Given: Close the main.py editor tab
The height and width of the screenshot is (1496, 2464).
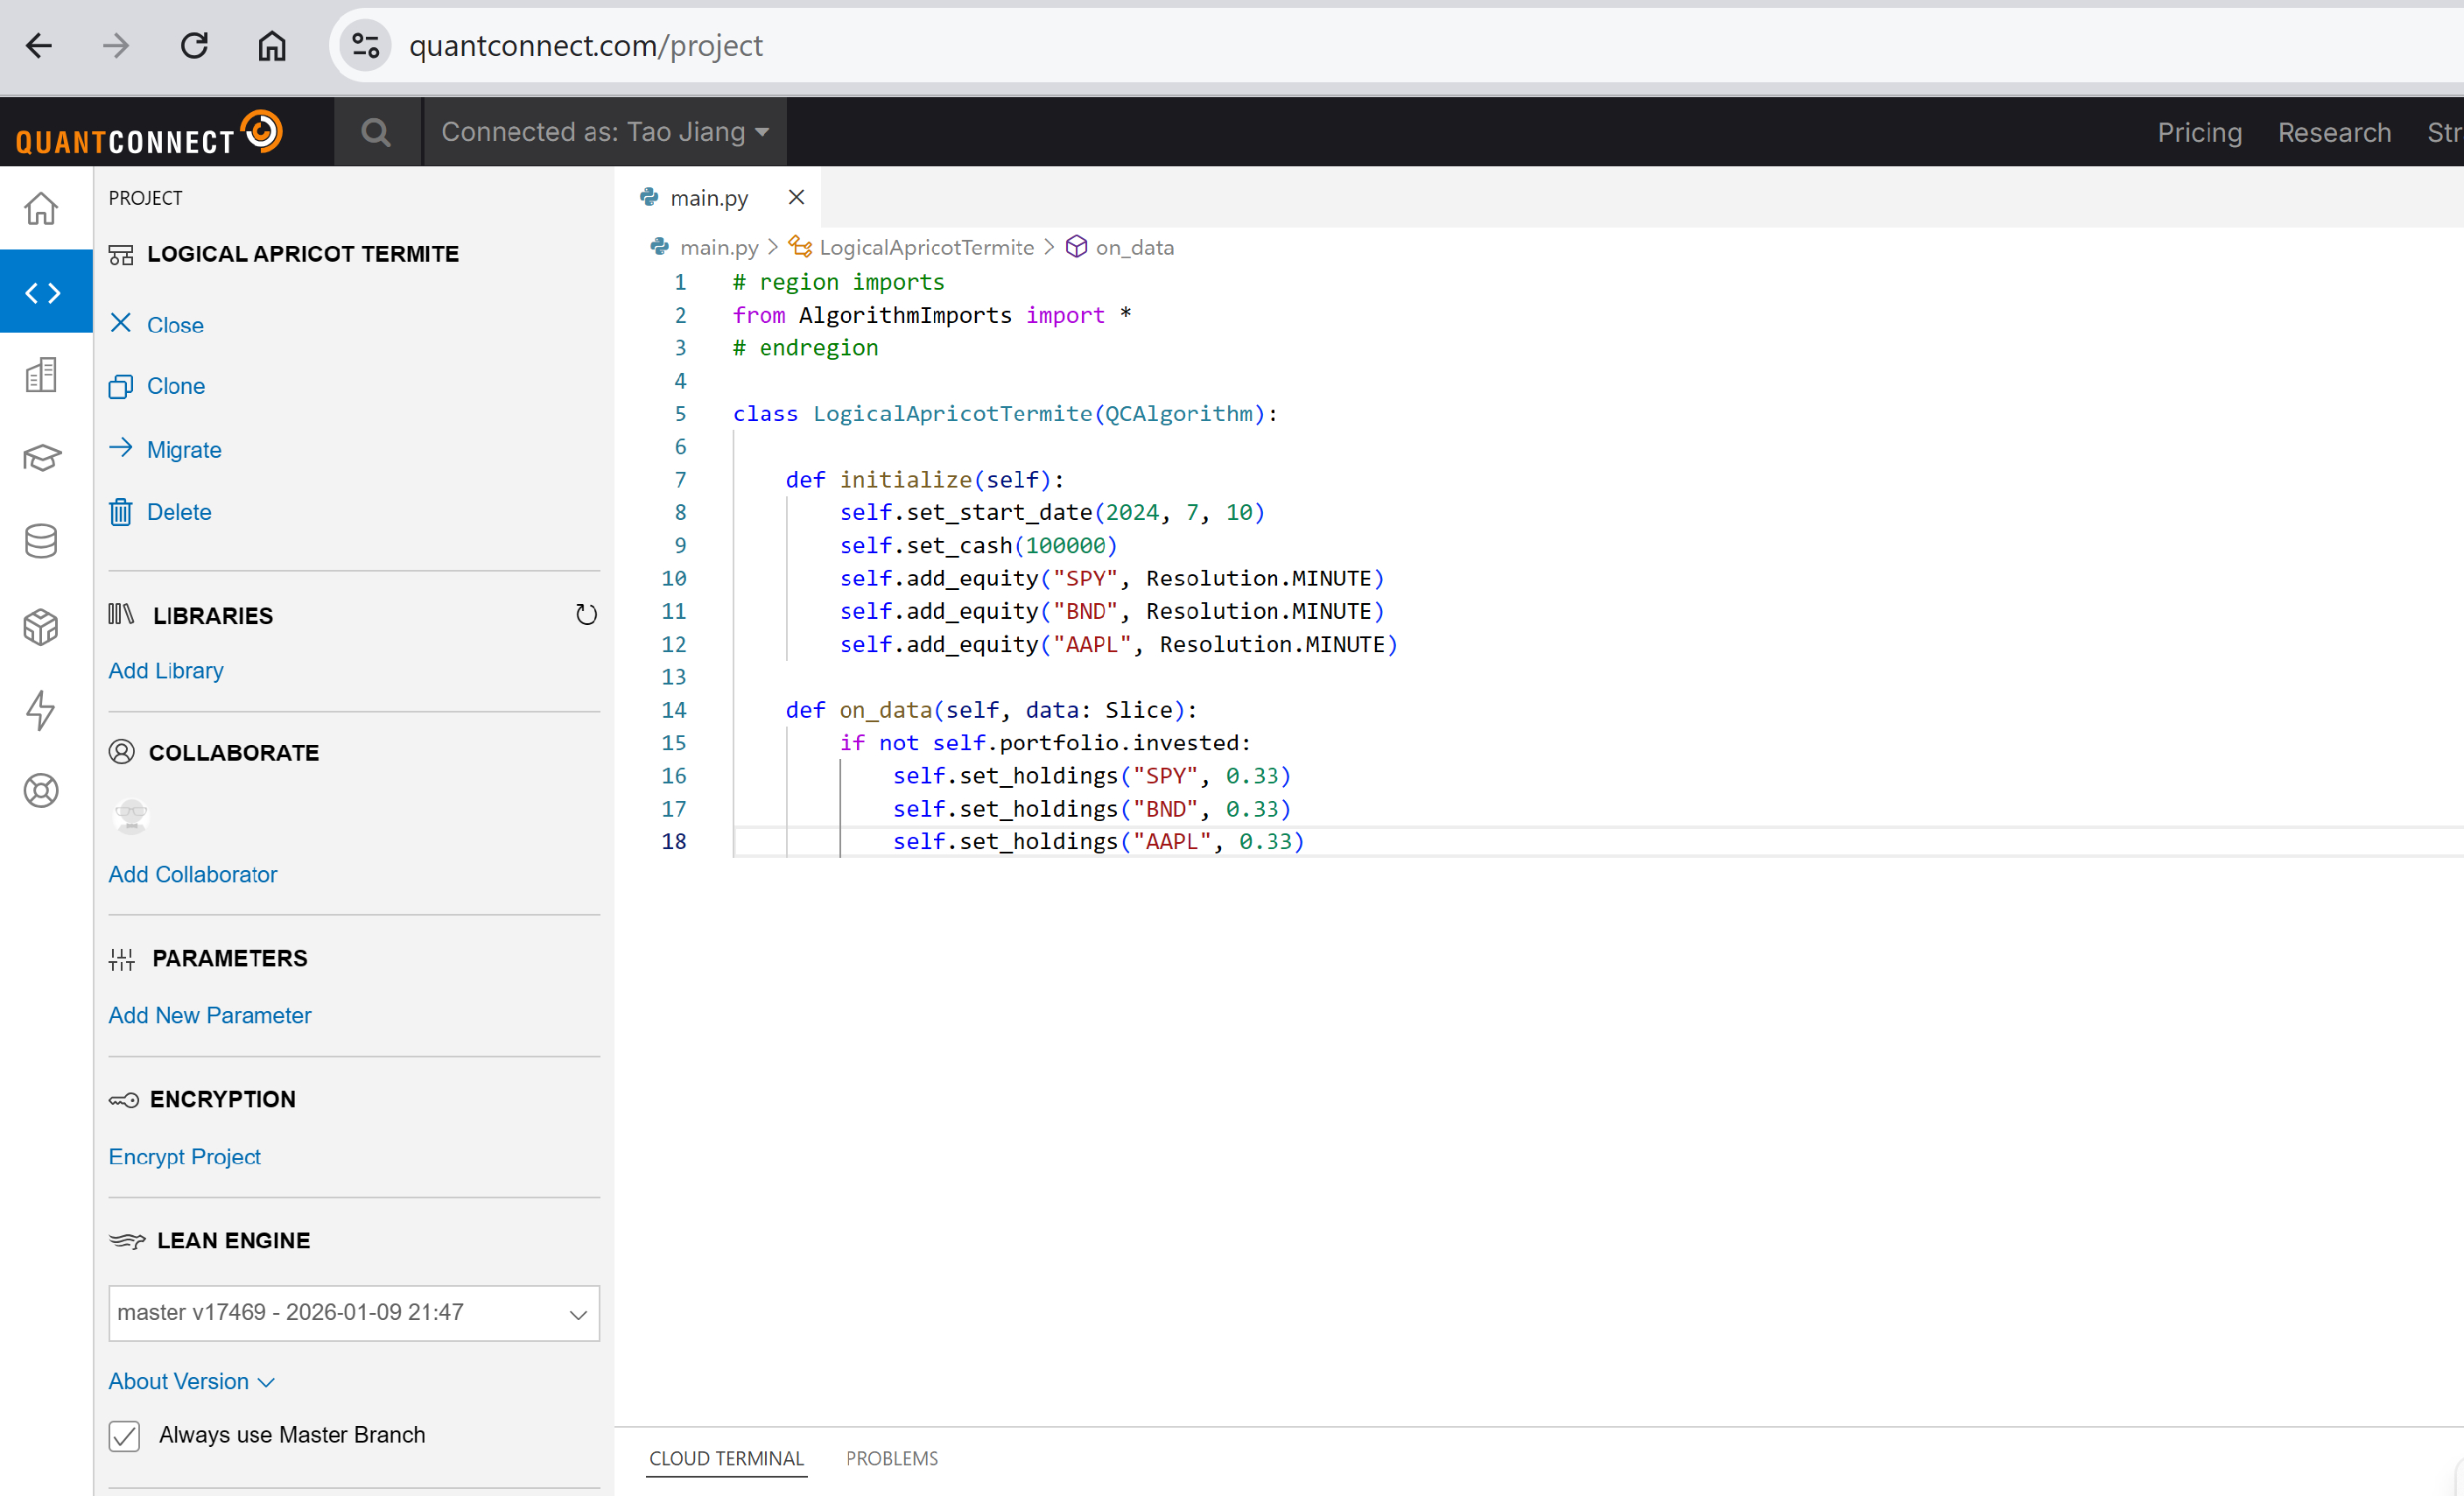Looking at the screenshot, I should (796, 197).
